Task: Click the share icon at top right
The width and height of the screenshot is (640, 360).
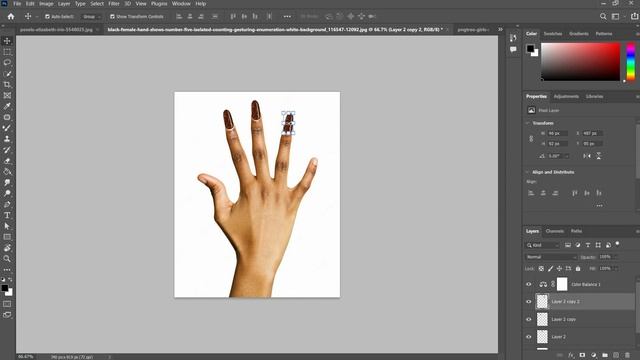Action: pos(634,16)
